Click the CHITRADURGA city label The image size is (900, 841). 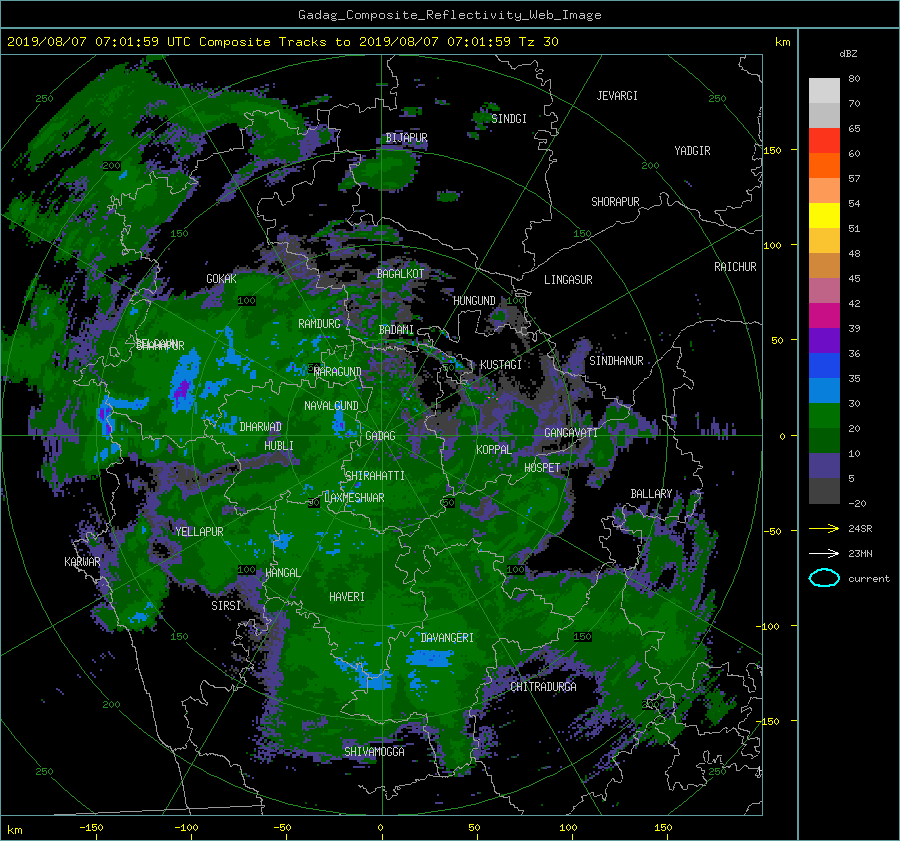point(543,687)
